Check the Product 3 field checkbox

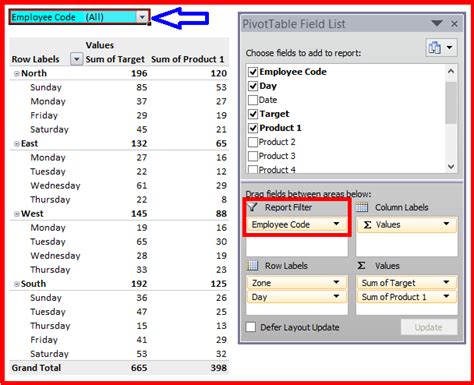[253, 156]
